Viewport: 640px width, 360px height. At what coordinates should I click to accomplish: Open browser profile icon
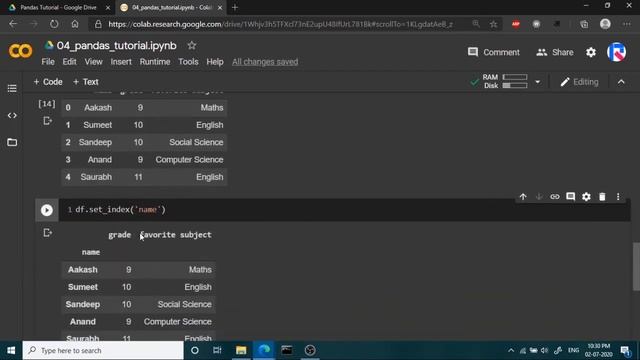[x=605, y=24]
